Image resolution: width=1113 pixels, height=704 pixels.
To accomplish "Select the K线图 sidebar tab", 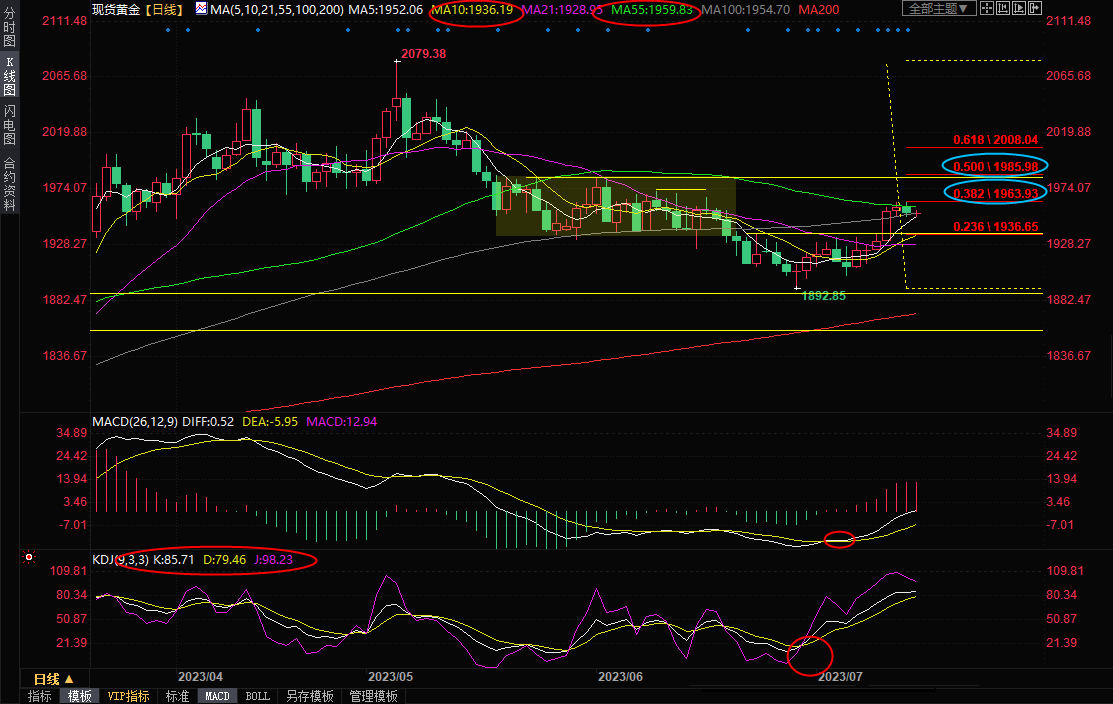I will [x=10, y=76].
